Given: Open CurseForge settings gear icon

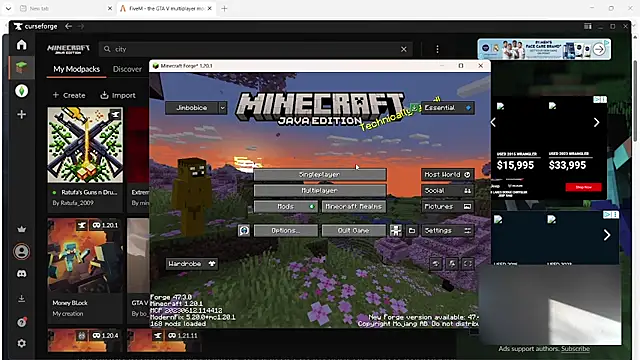Looking at the screenshot, I should pos(22,343).
